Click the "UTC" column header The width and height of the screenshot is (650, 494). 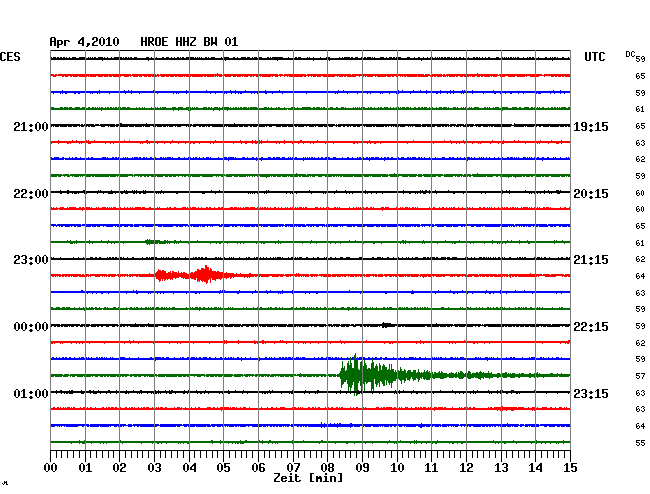(x=594, y=57)
